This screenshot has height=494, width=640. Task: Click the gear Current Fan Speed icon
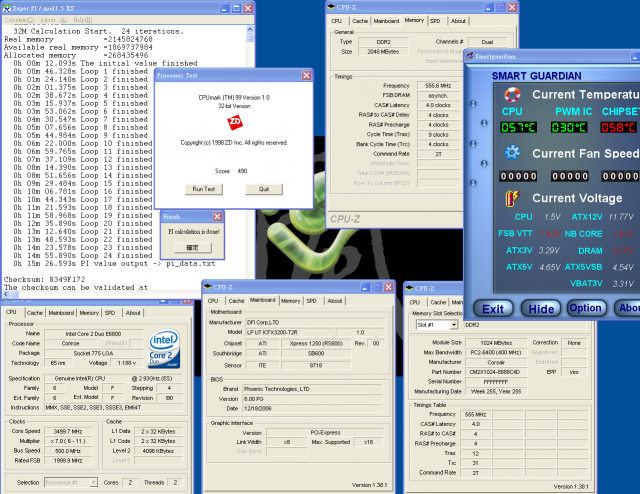512,153
